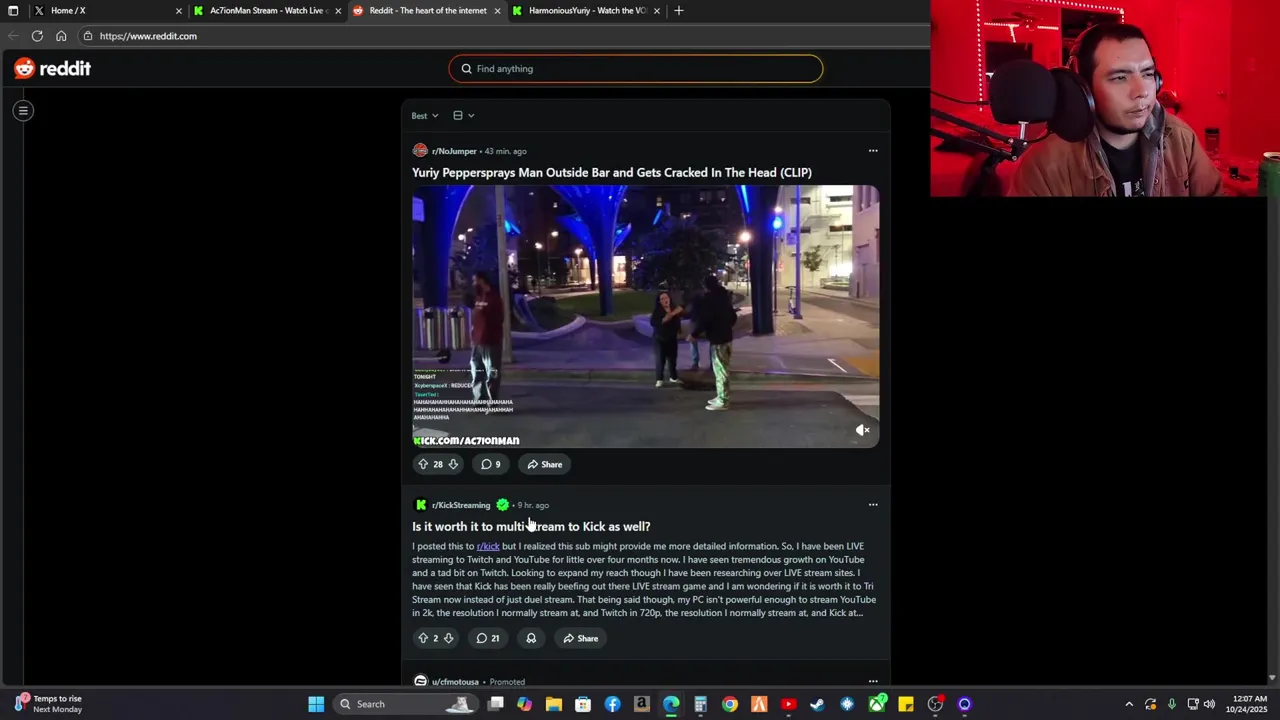Open the 21 comments on Kick post
Image resolution: width=1280 pixels, height=720 pixels.
488,638
